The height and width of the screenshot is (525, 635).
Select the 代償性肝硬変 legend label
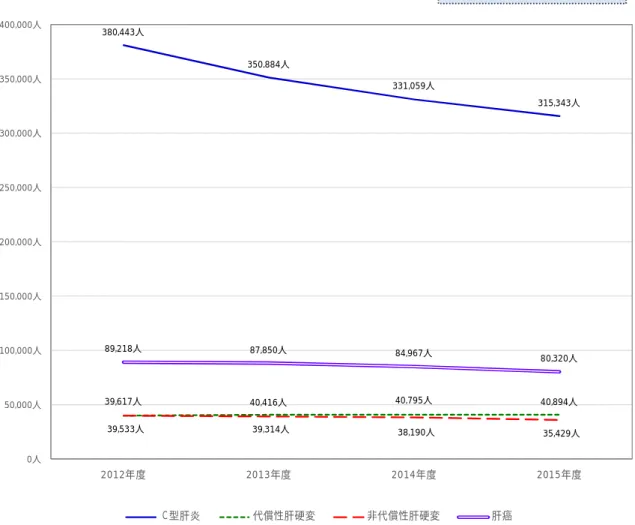click(x=284, y=516)
